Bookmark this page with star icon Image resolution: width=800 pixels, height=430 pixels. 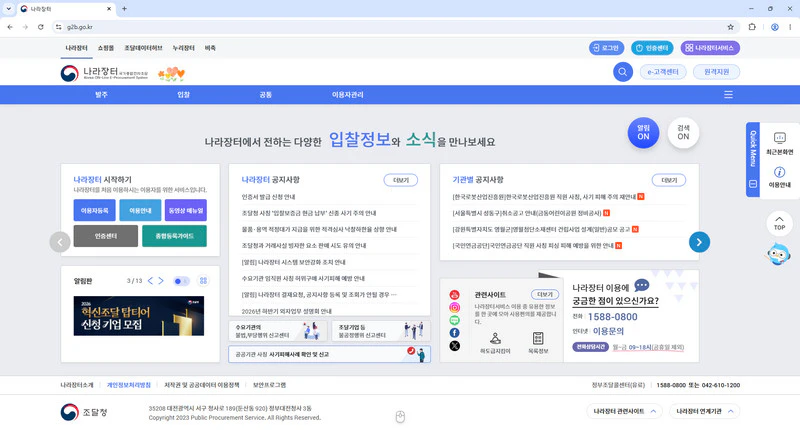click(730, 27)
